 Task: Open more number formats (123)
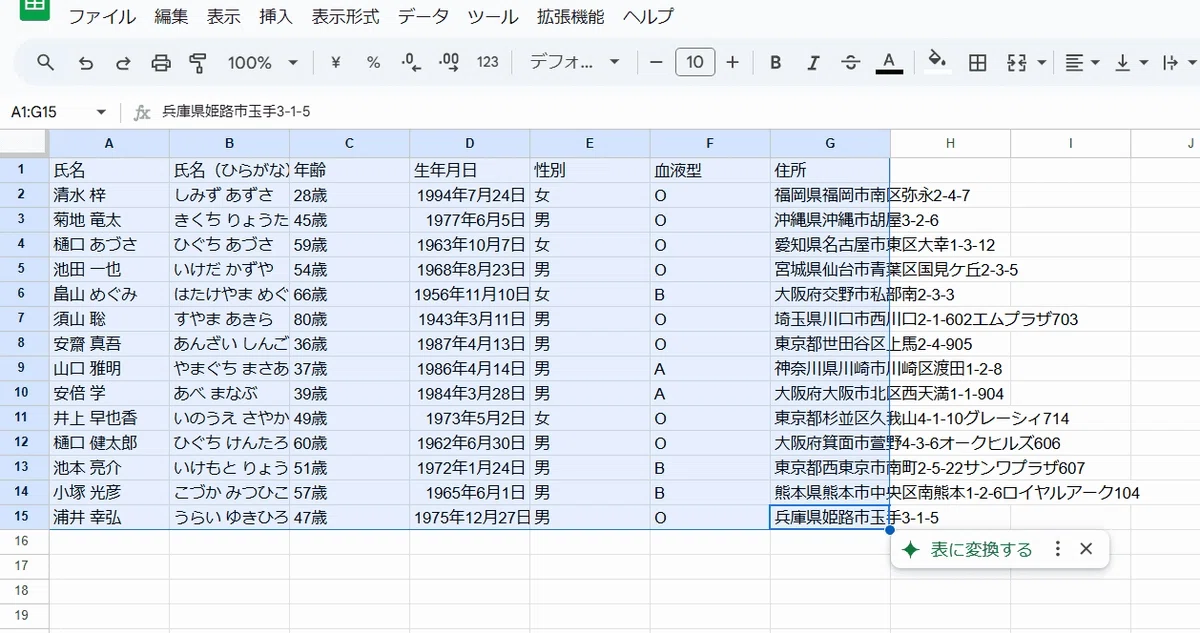(x=488, y=62)
